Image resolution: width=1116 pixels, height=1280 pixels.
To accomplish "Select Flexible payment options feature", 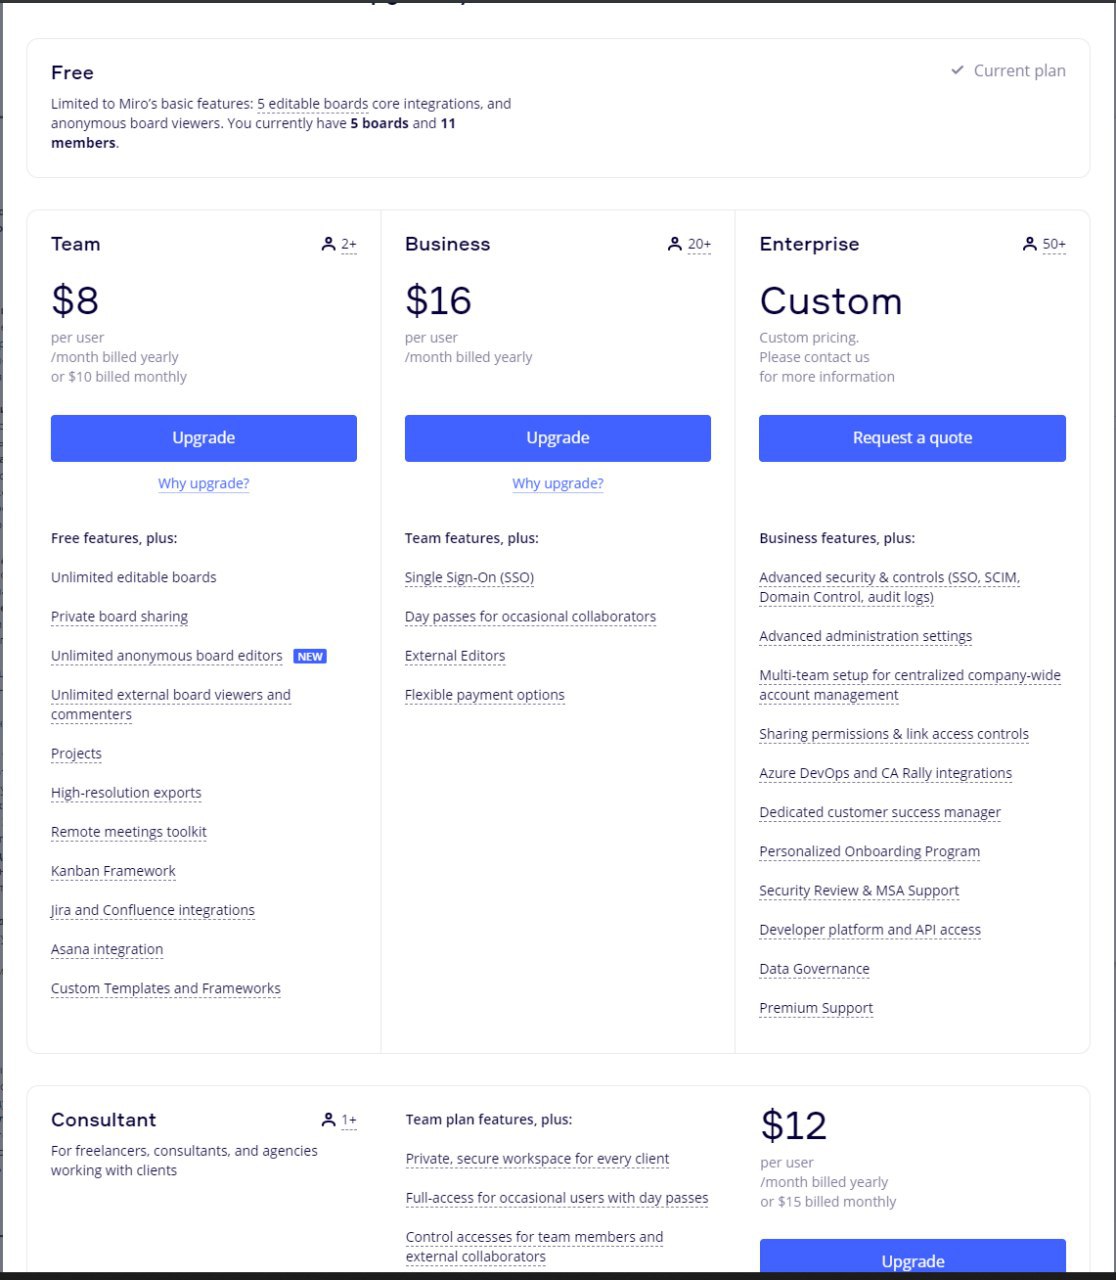I will 485,696.
